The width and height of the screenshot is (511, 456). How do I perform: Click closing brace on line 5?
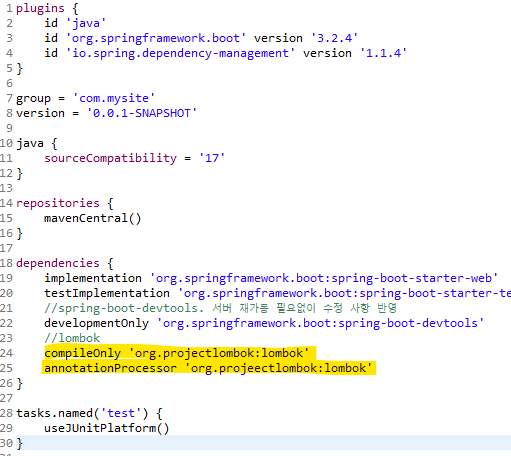[20, 69]
